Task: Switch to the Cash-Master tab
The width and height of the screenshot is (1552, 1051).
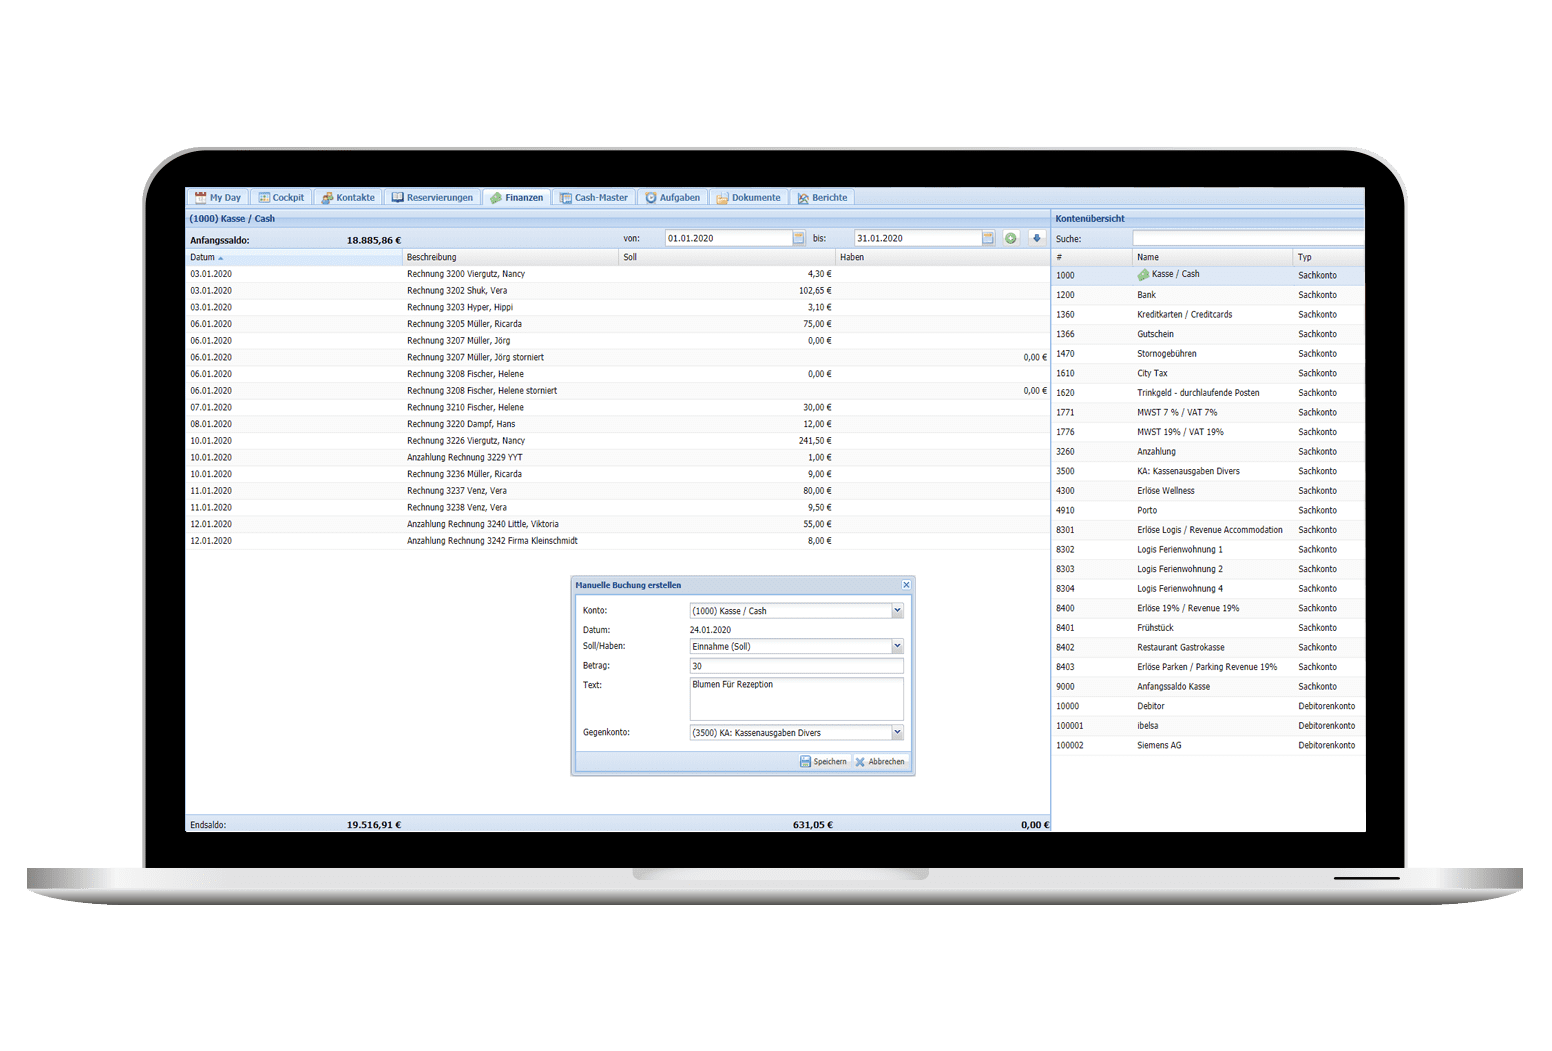Action: tap(594, 198)
